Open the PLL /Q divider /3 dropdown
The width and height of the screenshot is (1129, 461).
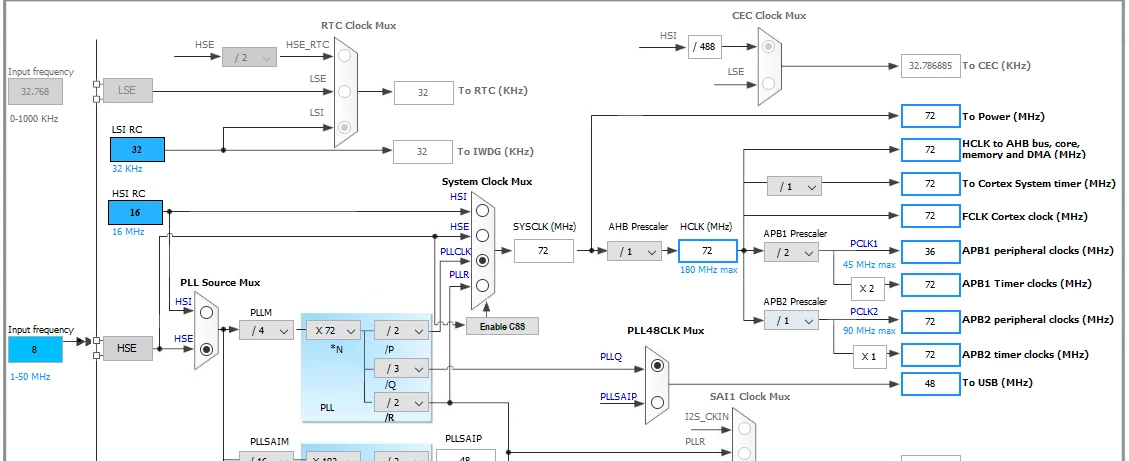pyautogui.click(x=401, y=370)
